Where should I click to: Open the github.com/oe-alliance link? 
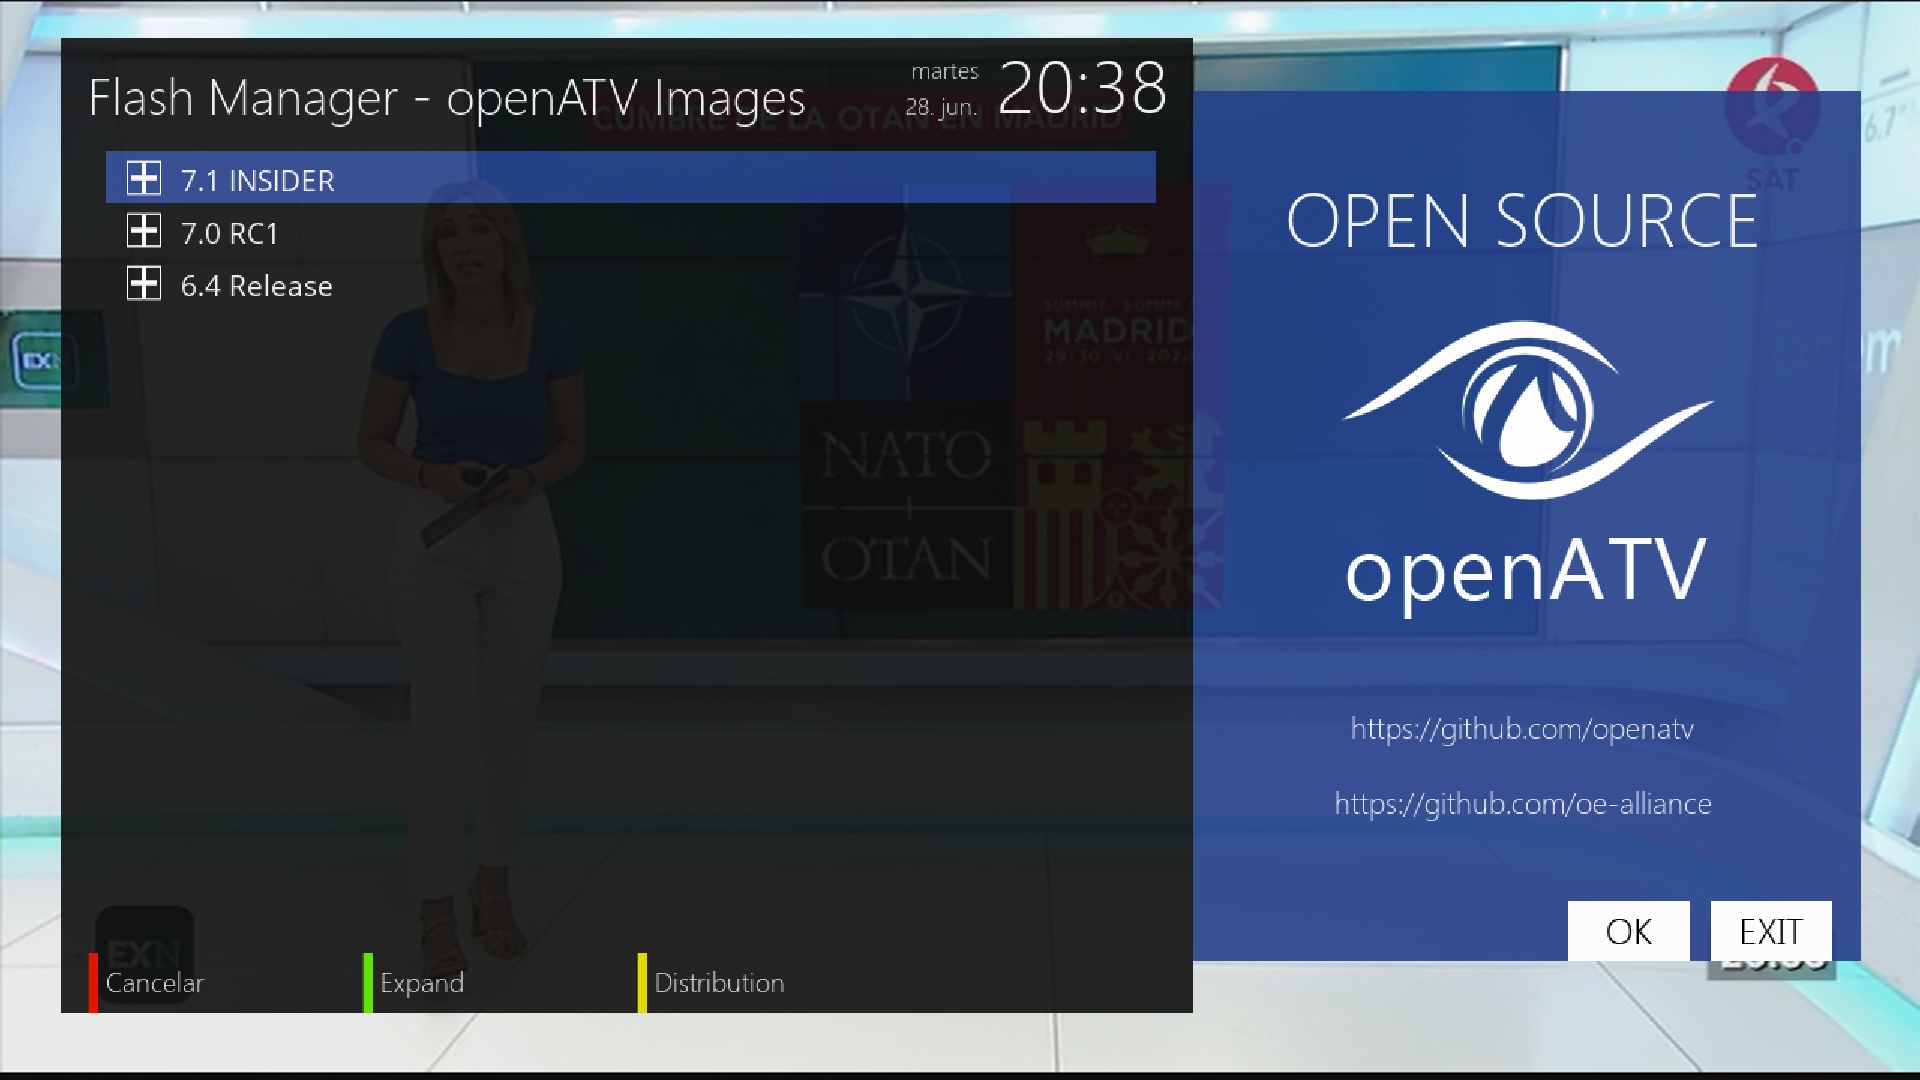[1522, 804]
